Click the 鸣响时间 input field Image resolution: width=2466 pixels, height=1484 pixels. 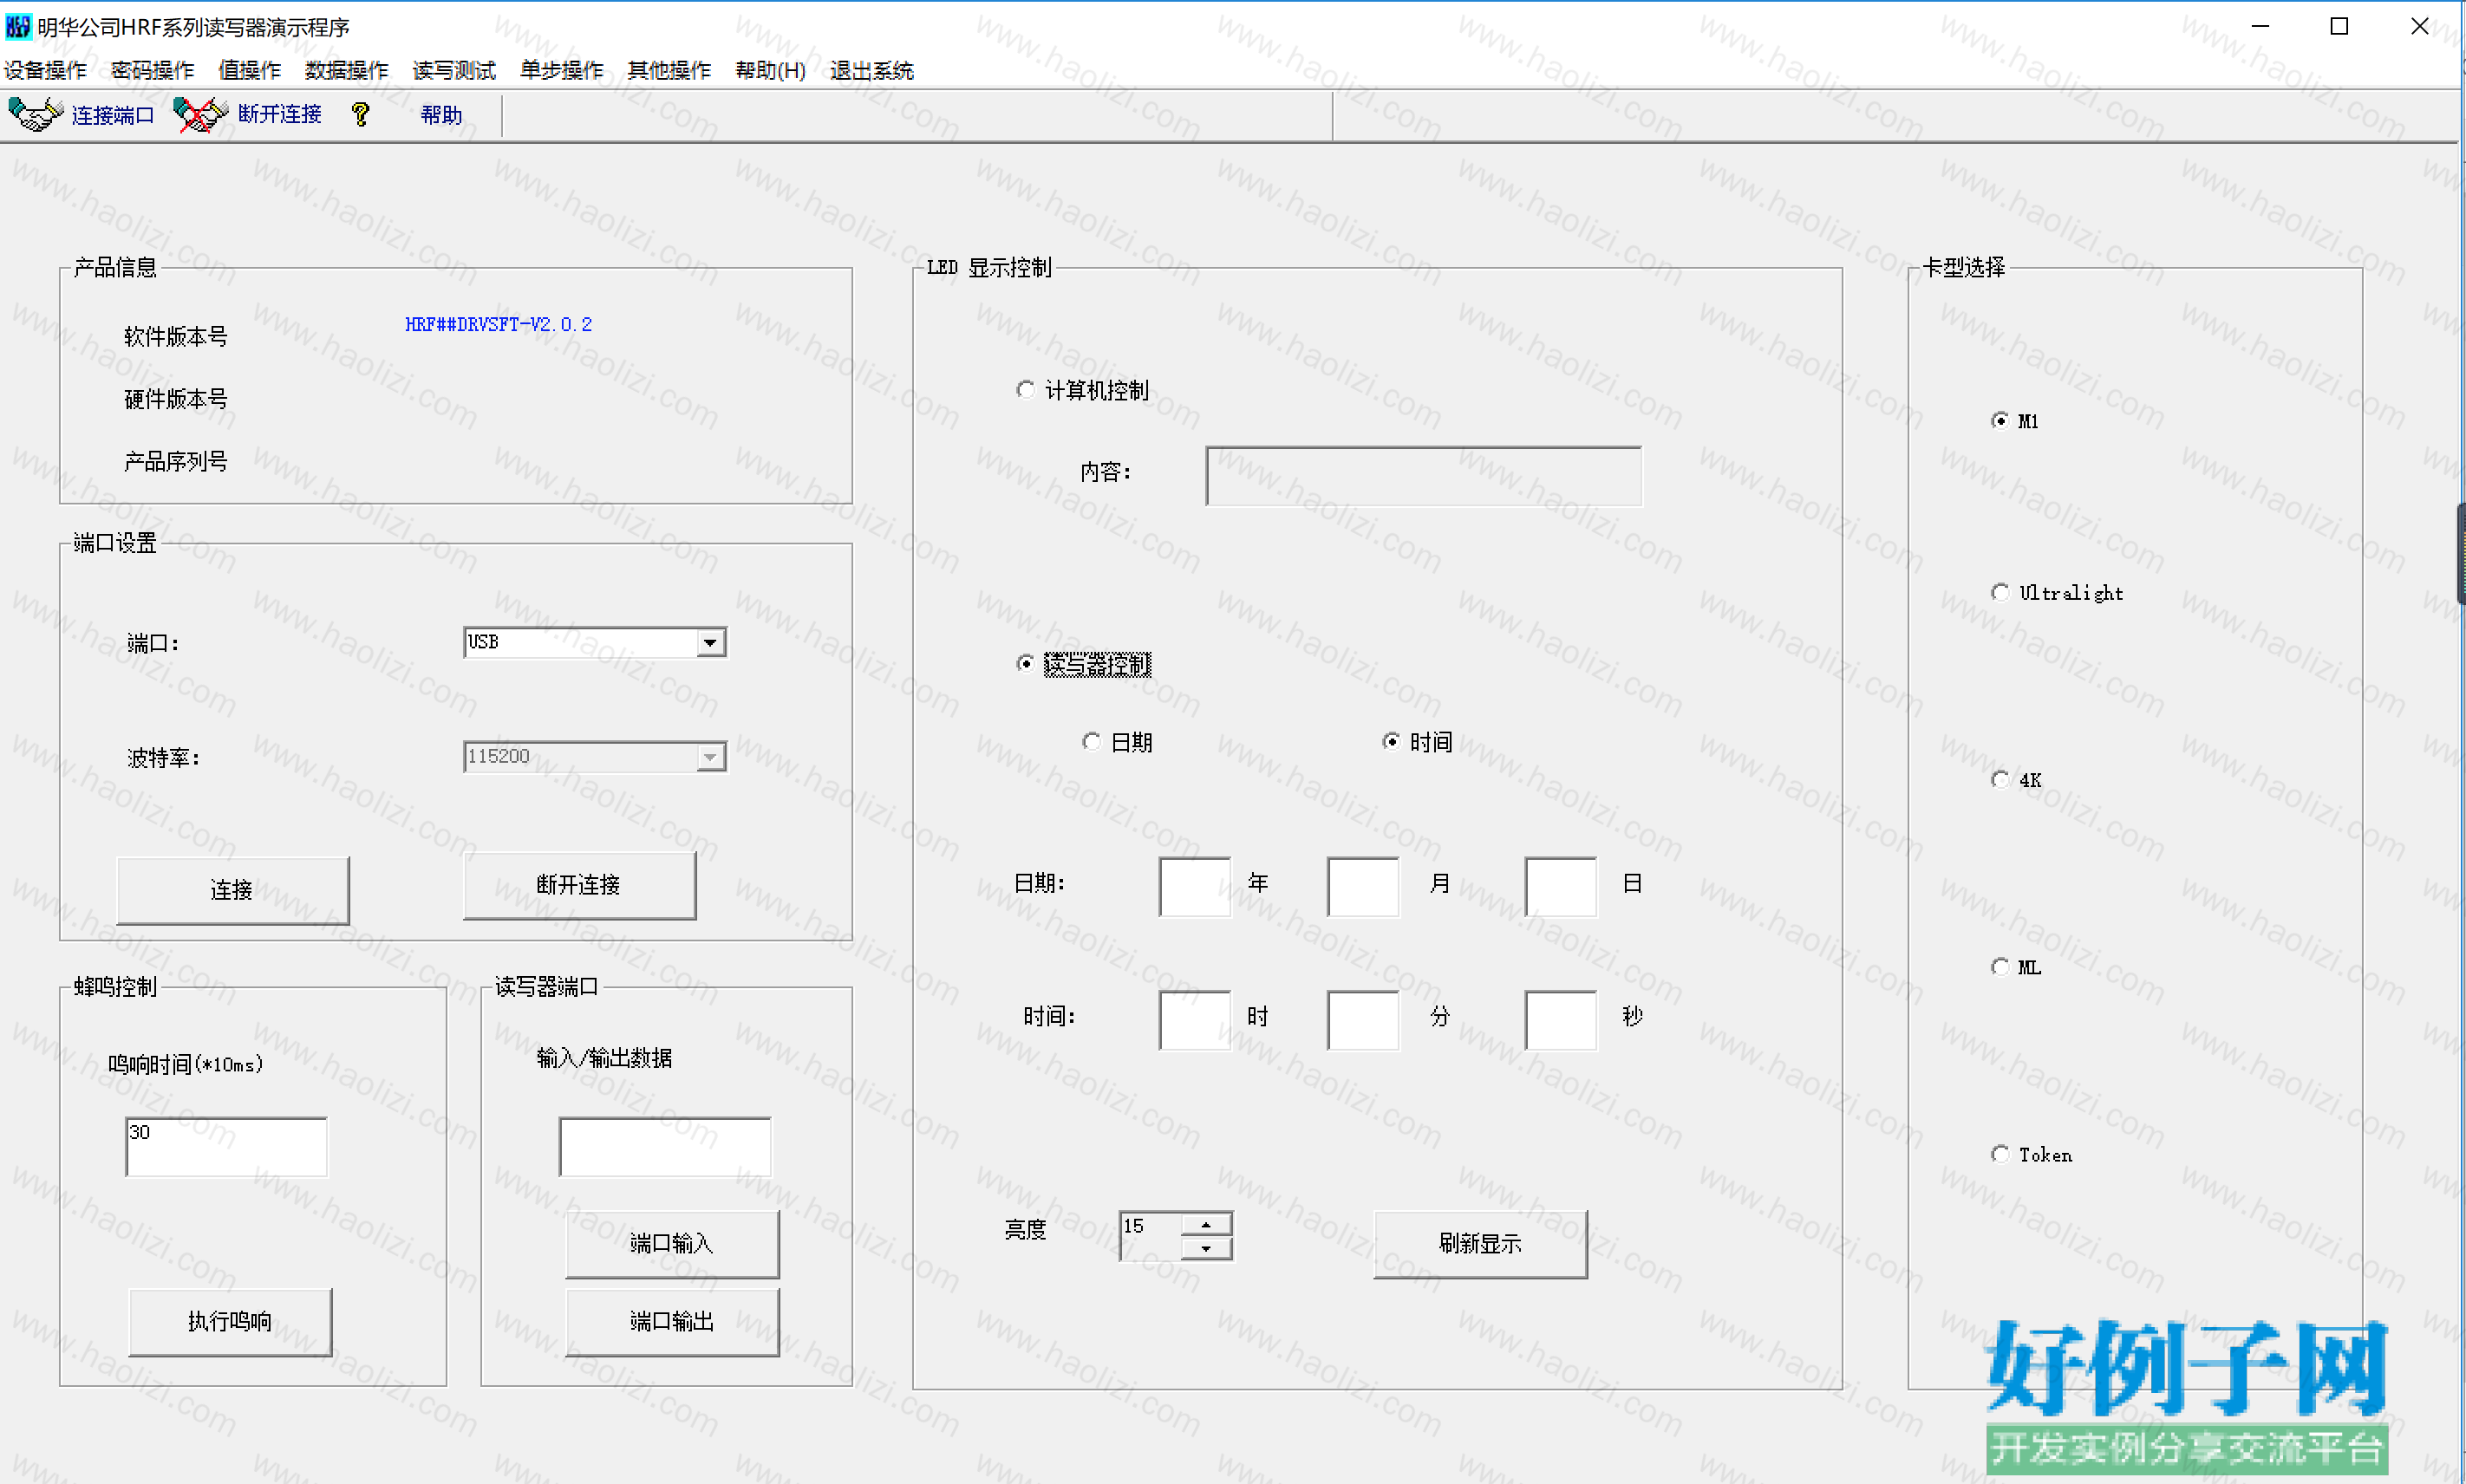click(x=226, y=1146)
